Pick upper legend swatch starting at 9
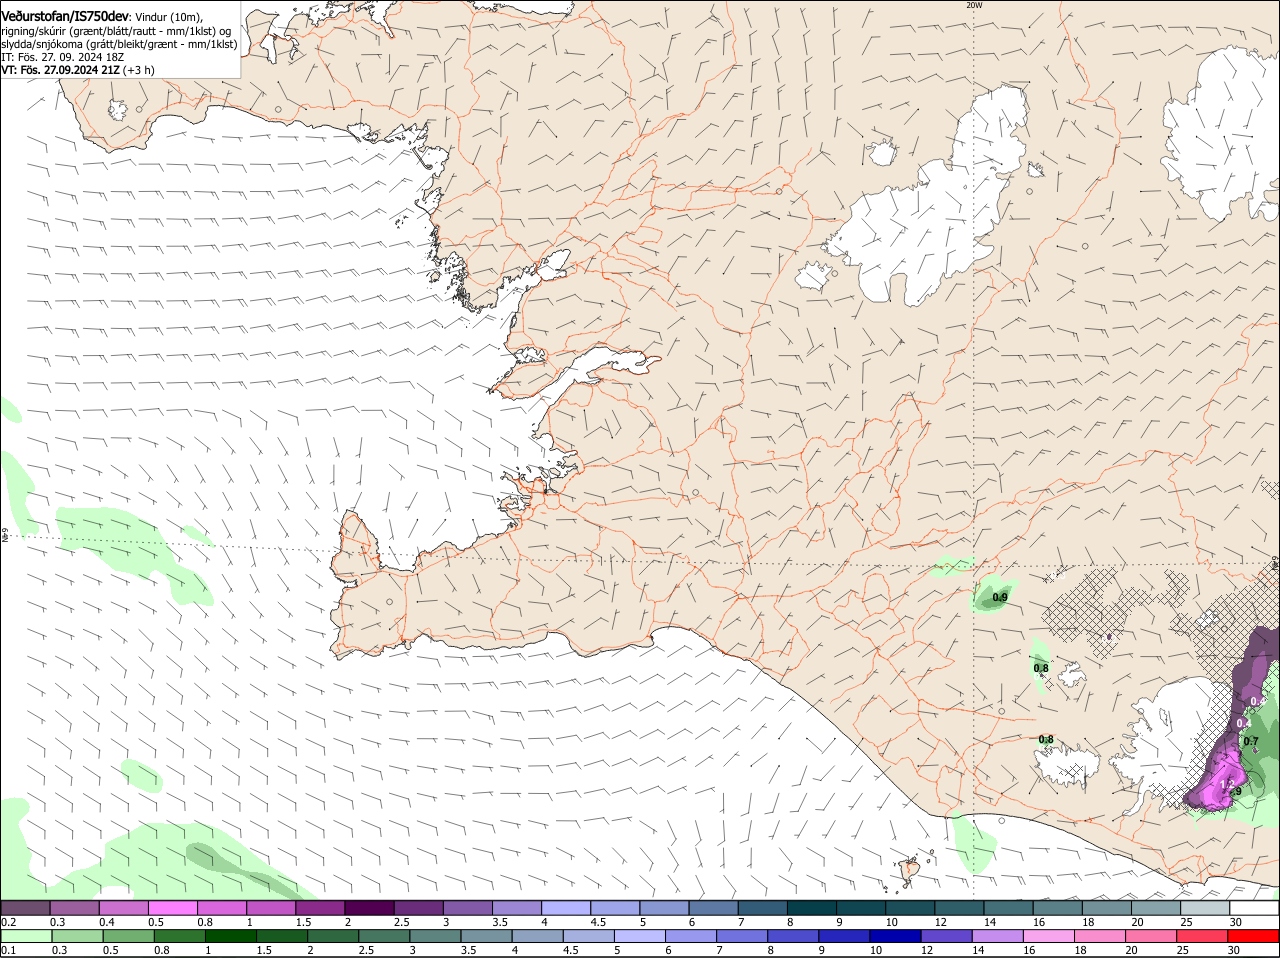Image resolution: width=1280 pixels, height=958 pixels. click(x=860, y=907)
